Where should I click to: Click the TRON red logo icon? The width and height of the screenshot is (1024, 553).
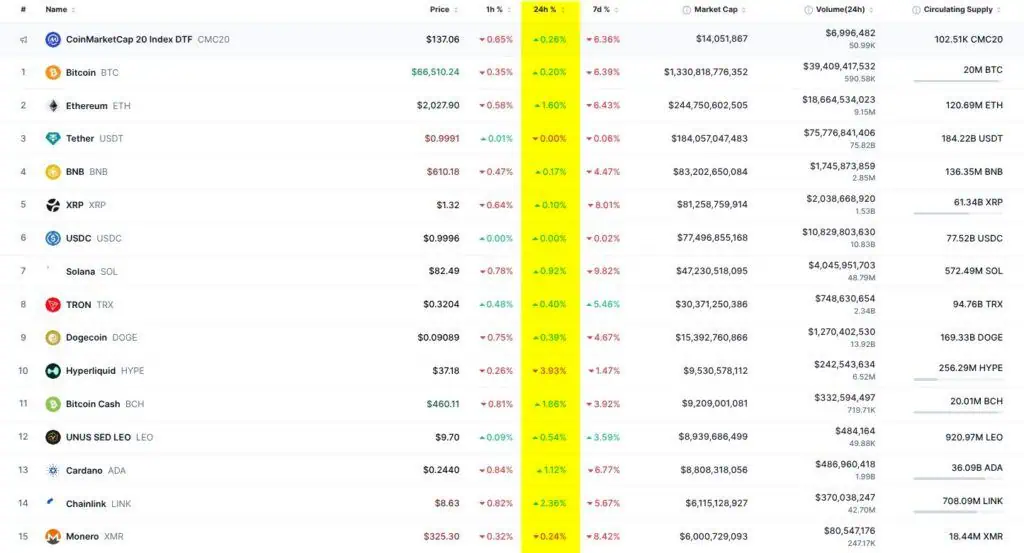(53, 305)
